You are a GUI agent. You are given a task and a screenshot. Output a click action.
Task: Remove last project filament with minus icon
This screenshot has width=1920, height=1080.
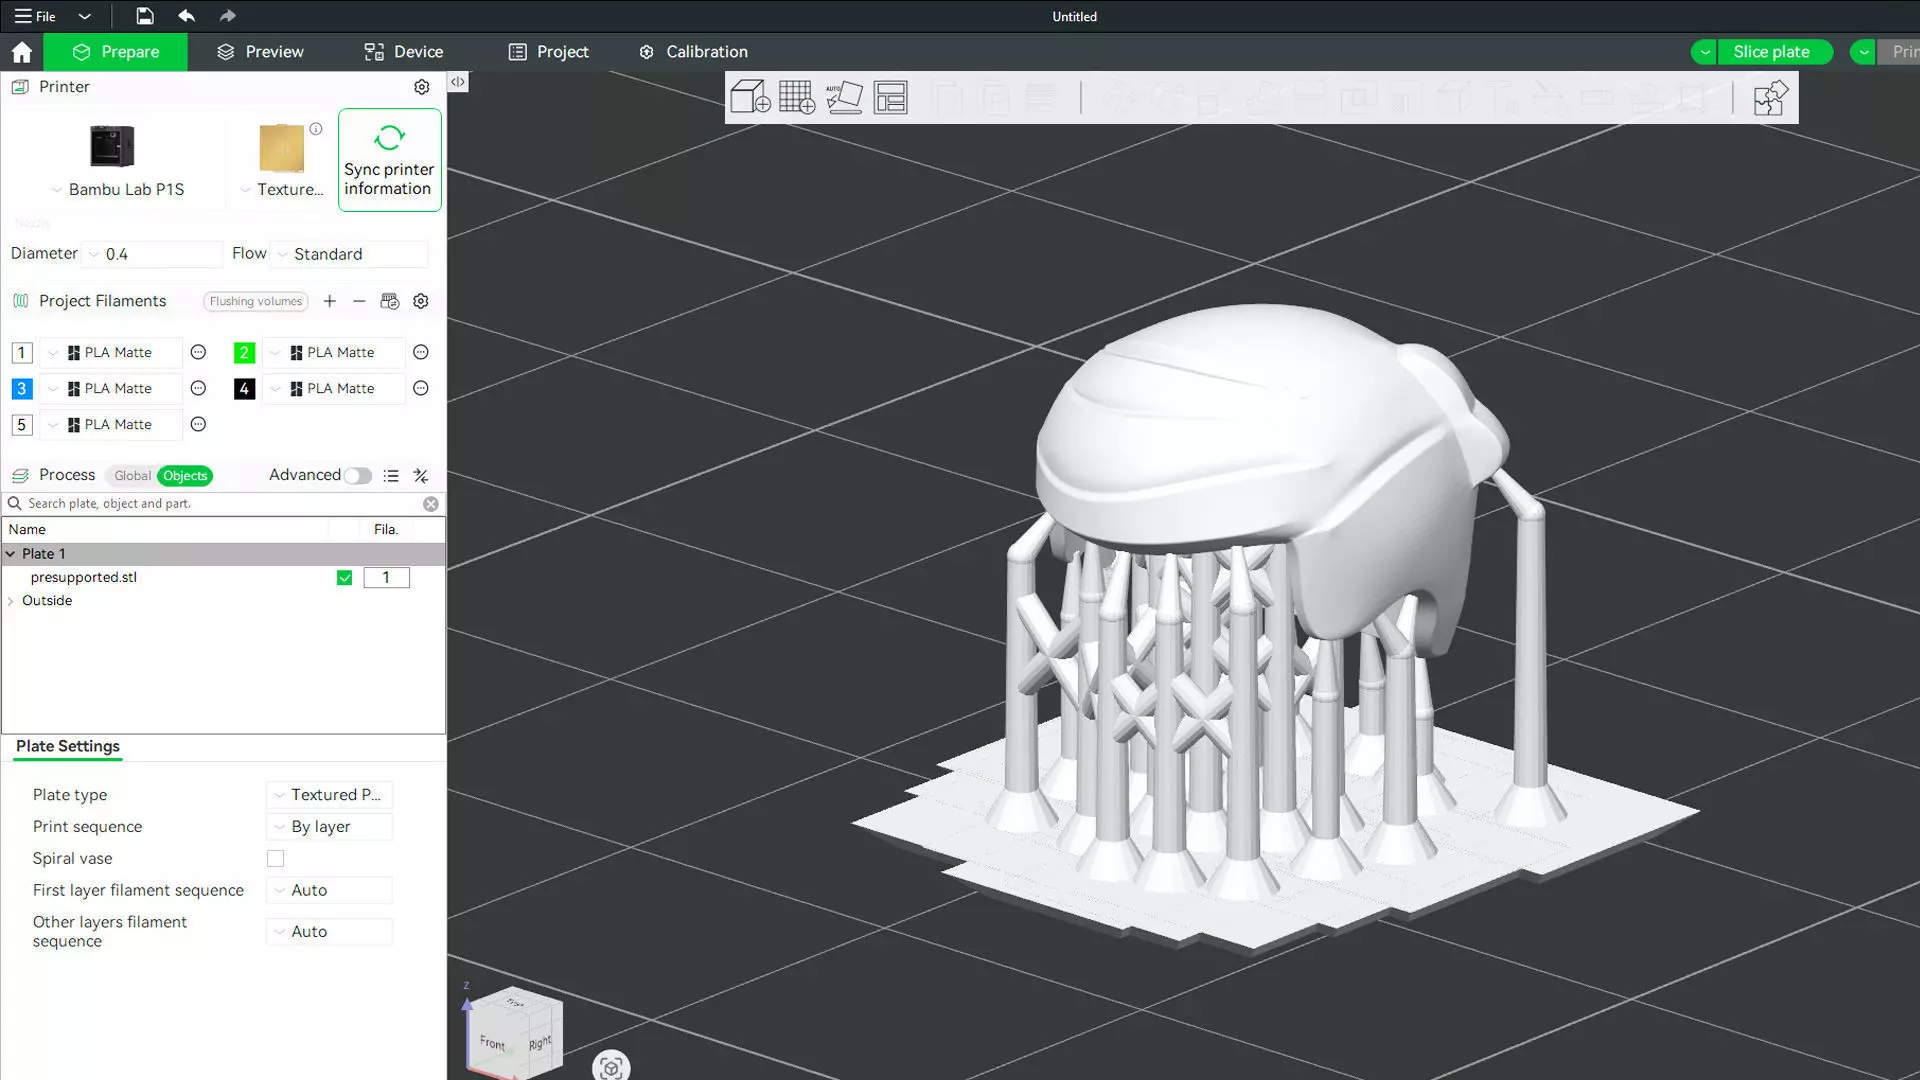click(x=359, y=301)
